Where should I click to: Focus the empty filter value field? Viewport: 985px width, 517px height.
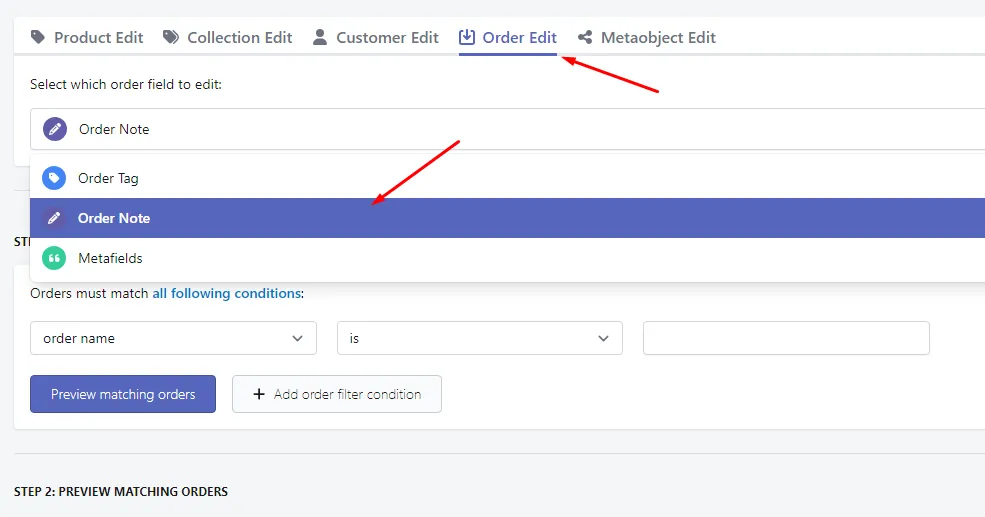(x=786, y=338)
